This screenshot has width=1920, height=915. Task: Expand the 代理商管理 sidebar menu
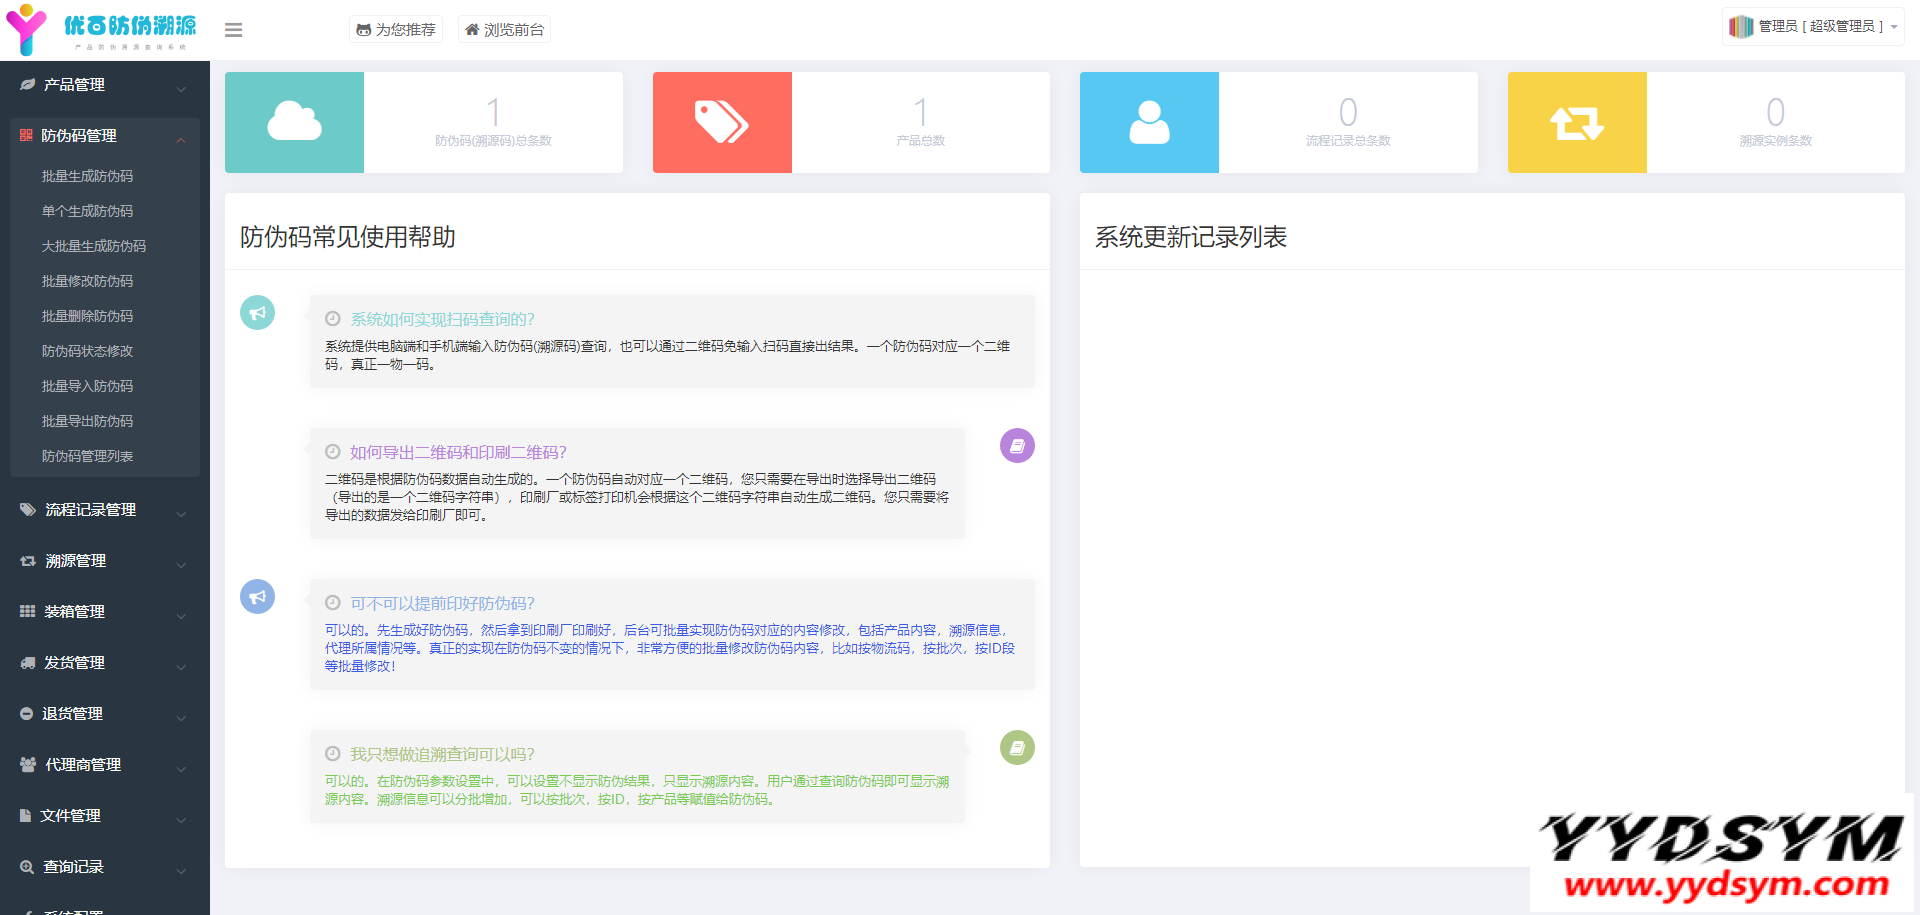point(104,765)
